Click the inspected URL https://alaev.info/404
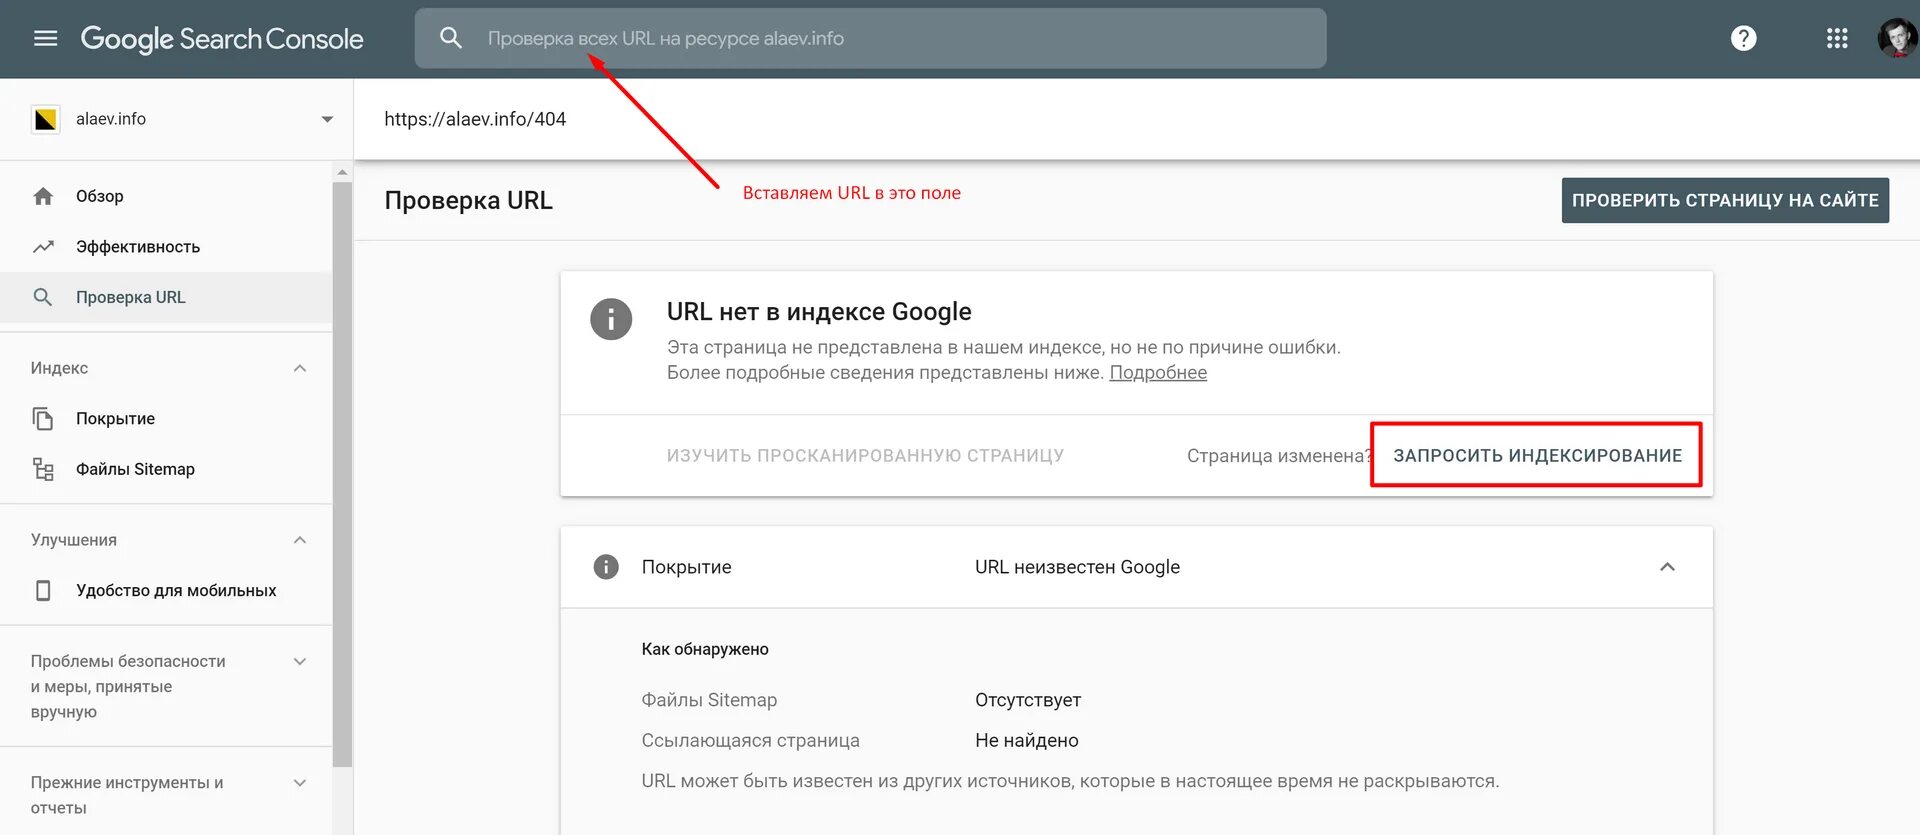 475,119
